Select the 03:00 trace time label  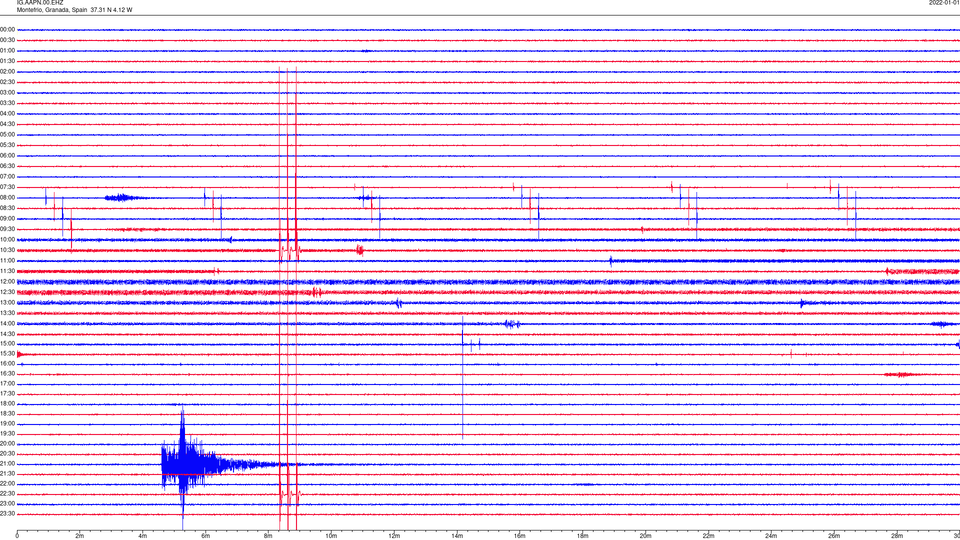[x=8, y=92]
